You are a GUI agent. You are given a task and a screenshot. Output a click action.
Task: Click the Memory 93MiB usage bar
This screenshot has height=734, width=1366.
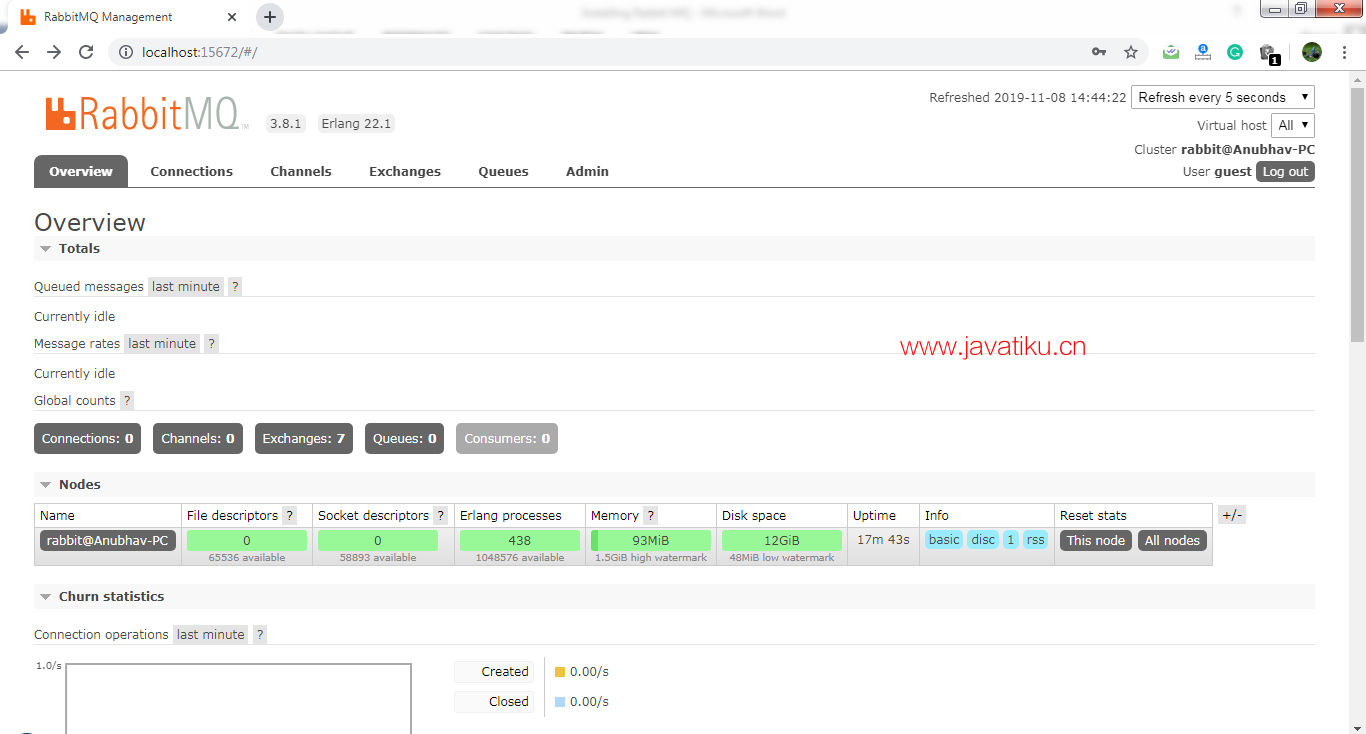click(651, 540)
